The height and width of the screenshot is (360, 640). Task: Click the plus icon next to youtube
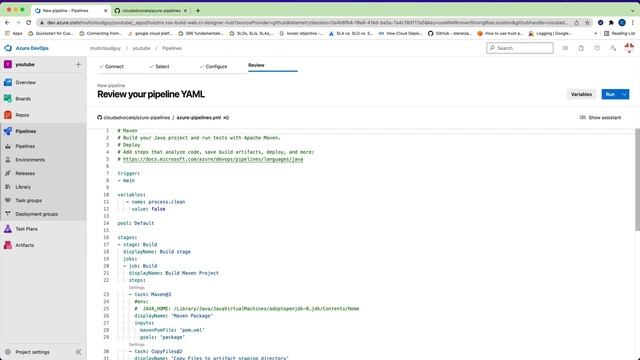pos(78,64)
